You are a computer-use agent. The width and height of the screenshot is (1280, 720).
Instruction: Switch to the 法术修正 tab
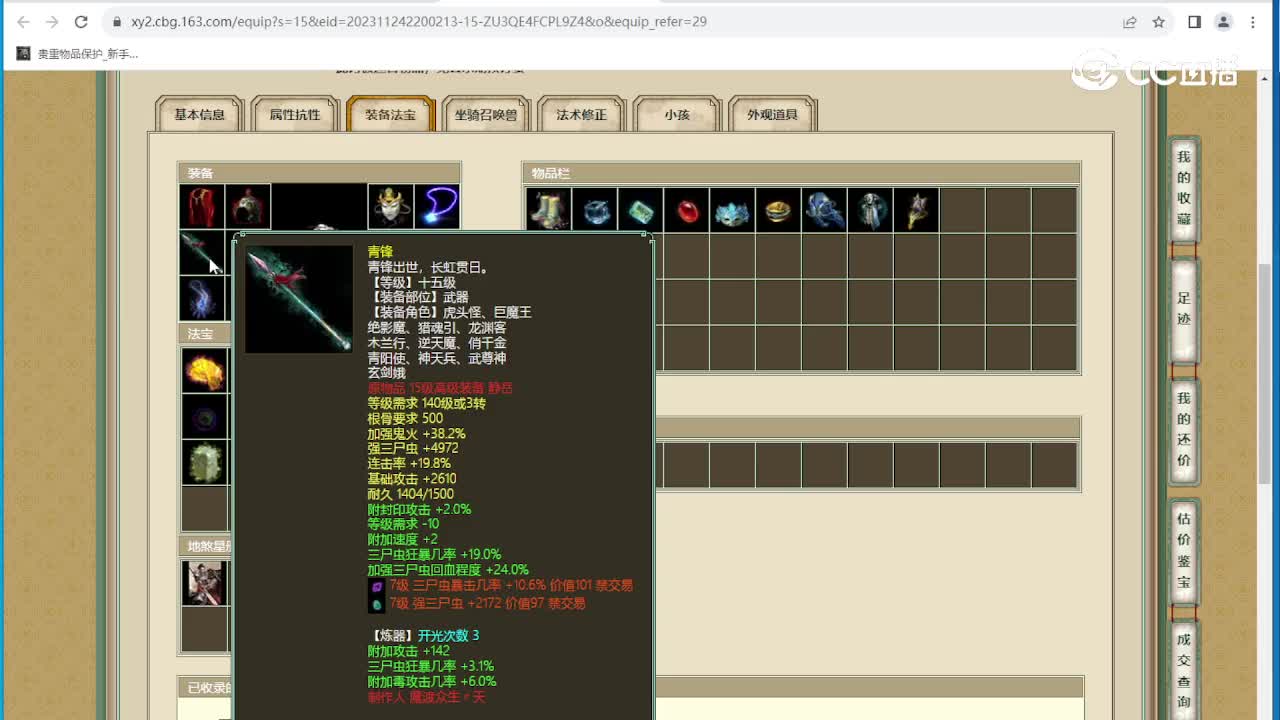coord(581,115)
